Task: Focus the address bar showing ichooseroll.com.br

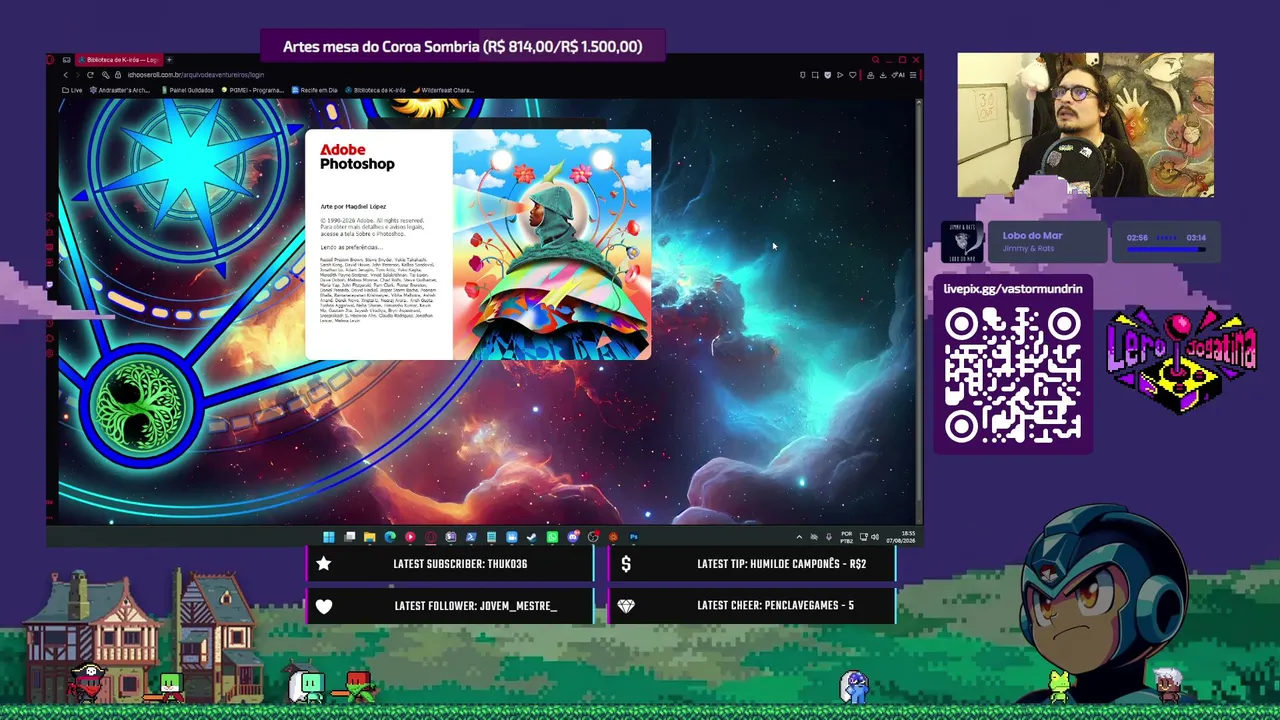Action: 195,75
